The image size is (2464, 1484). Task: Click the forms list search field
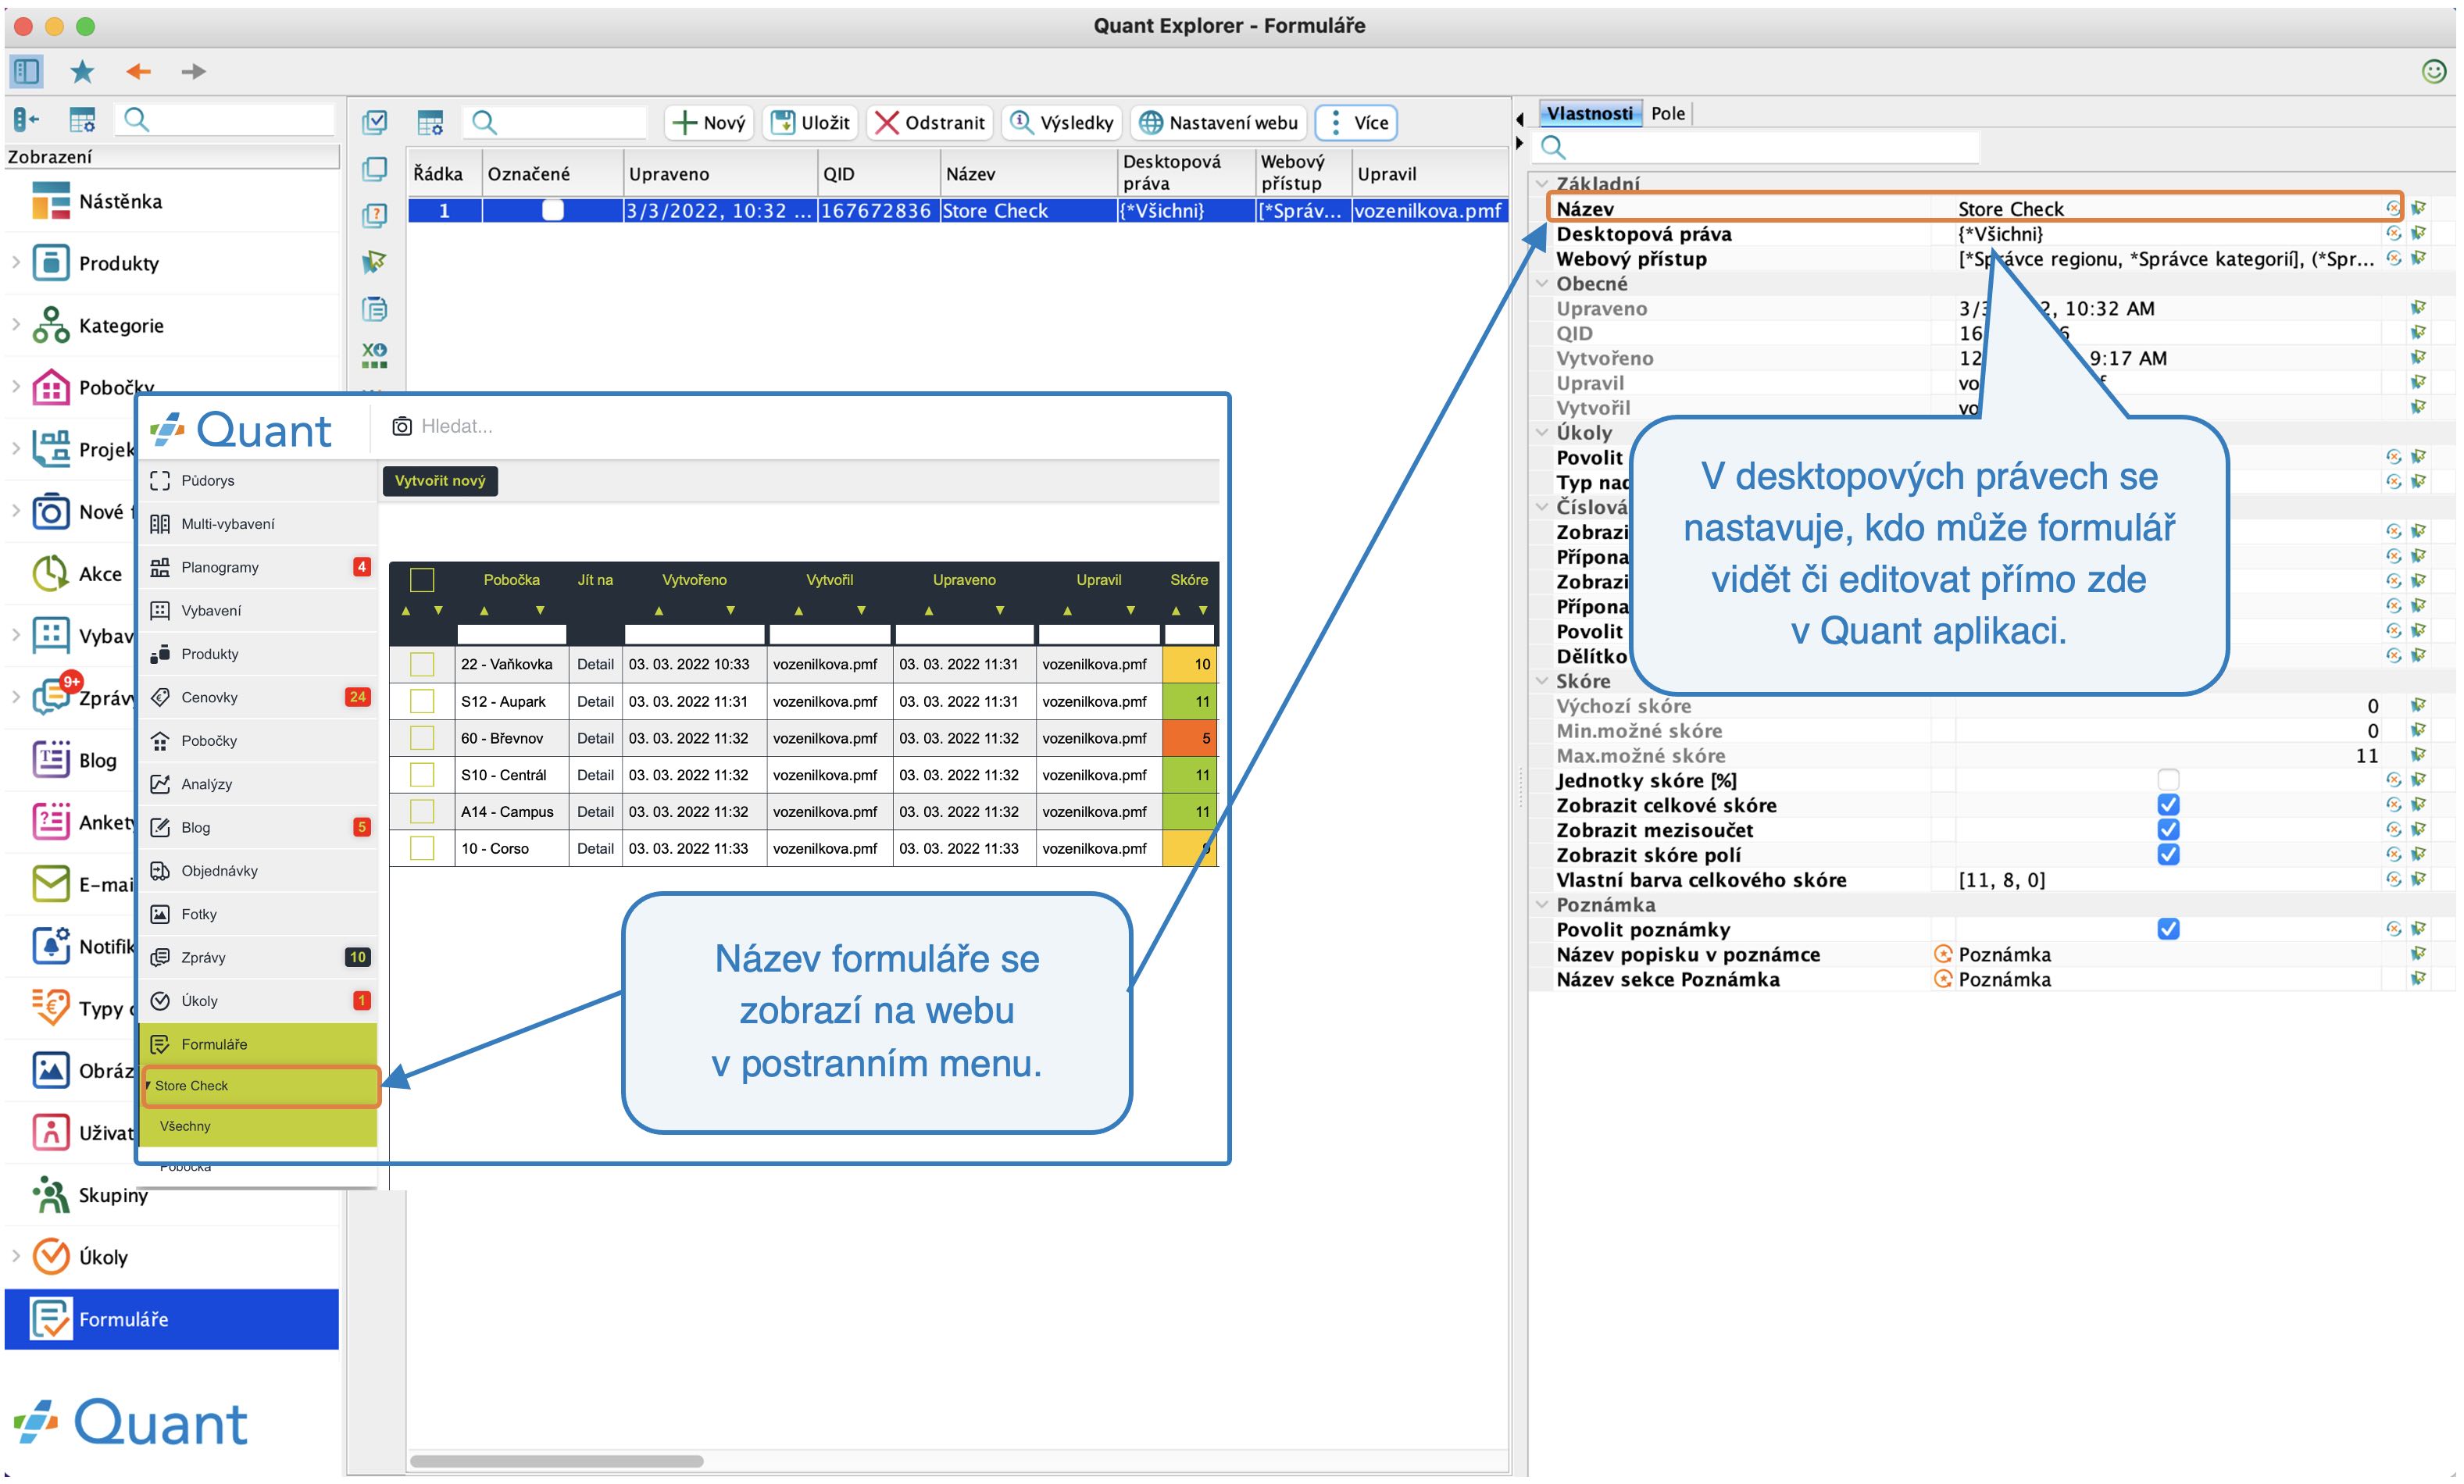(x=555, y=122)
